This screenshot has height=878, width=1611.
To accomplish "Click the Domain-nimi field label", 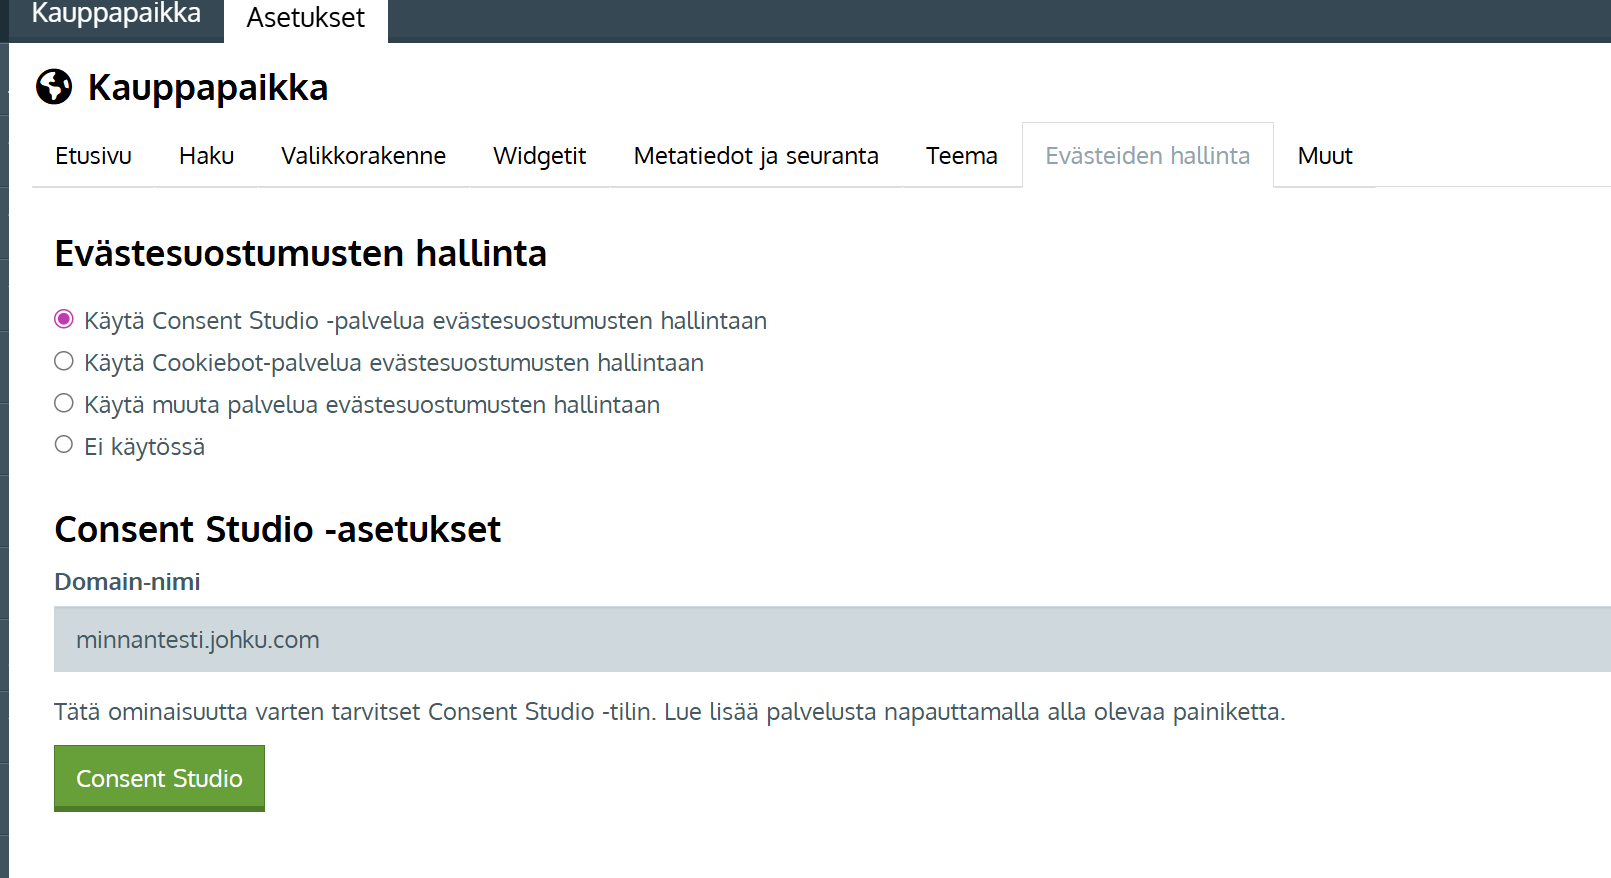I will (127, 582).
